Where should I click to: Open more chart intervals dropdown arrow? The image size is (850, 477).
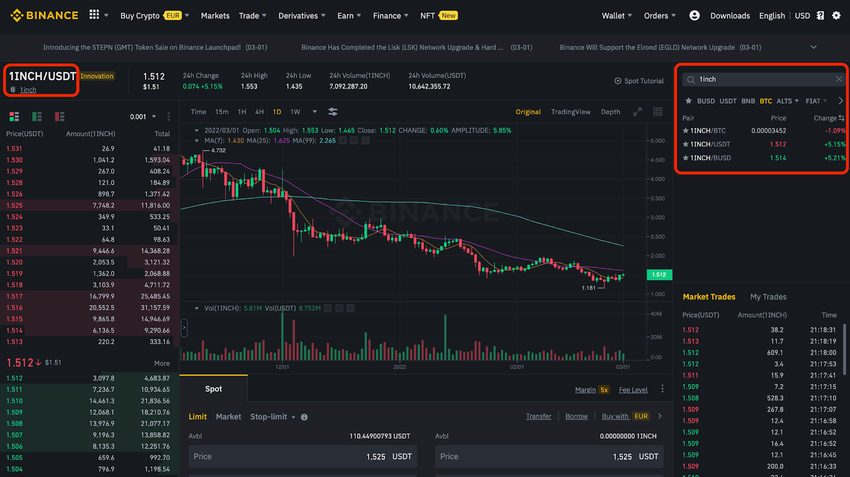point(314,112)
